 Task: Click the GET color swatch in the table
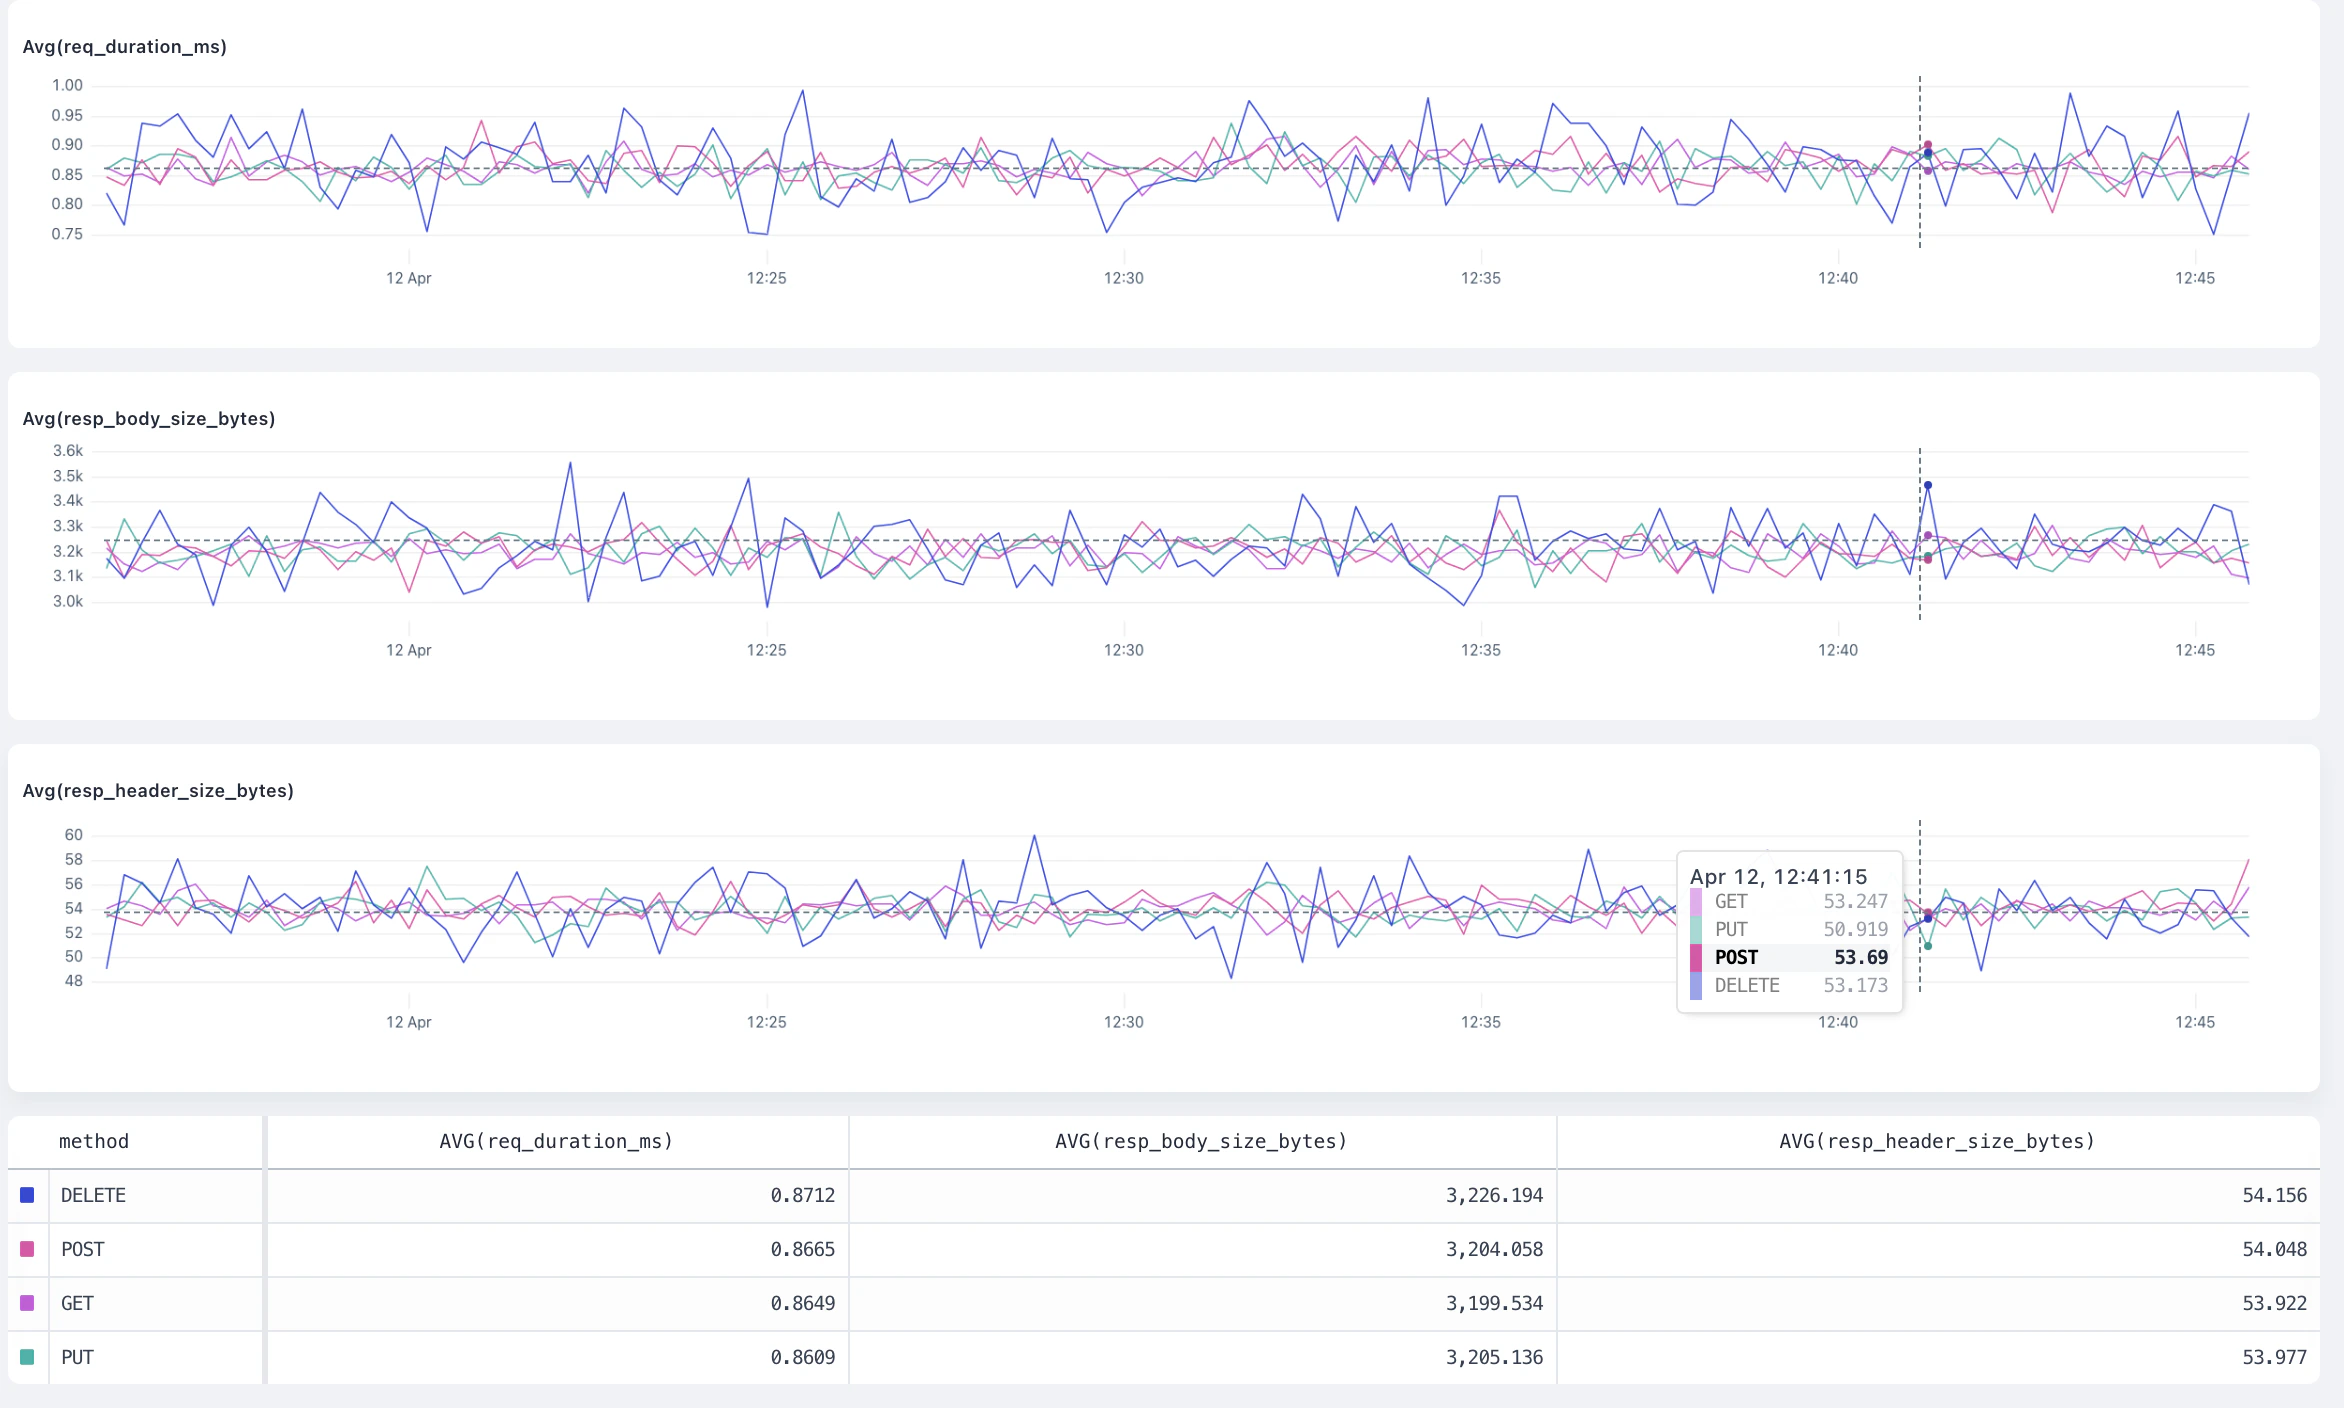click(x=27, y=1303)
